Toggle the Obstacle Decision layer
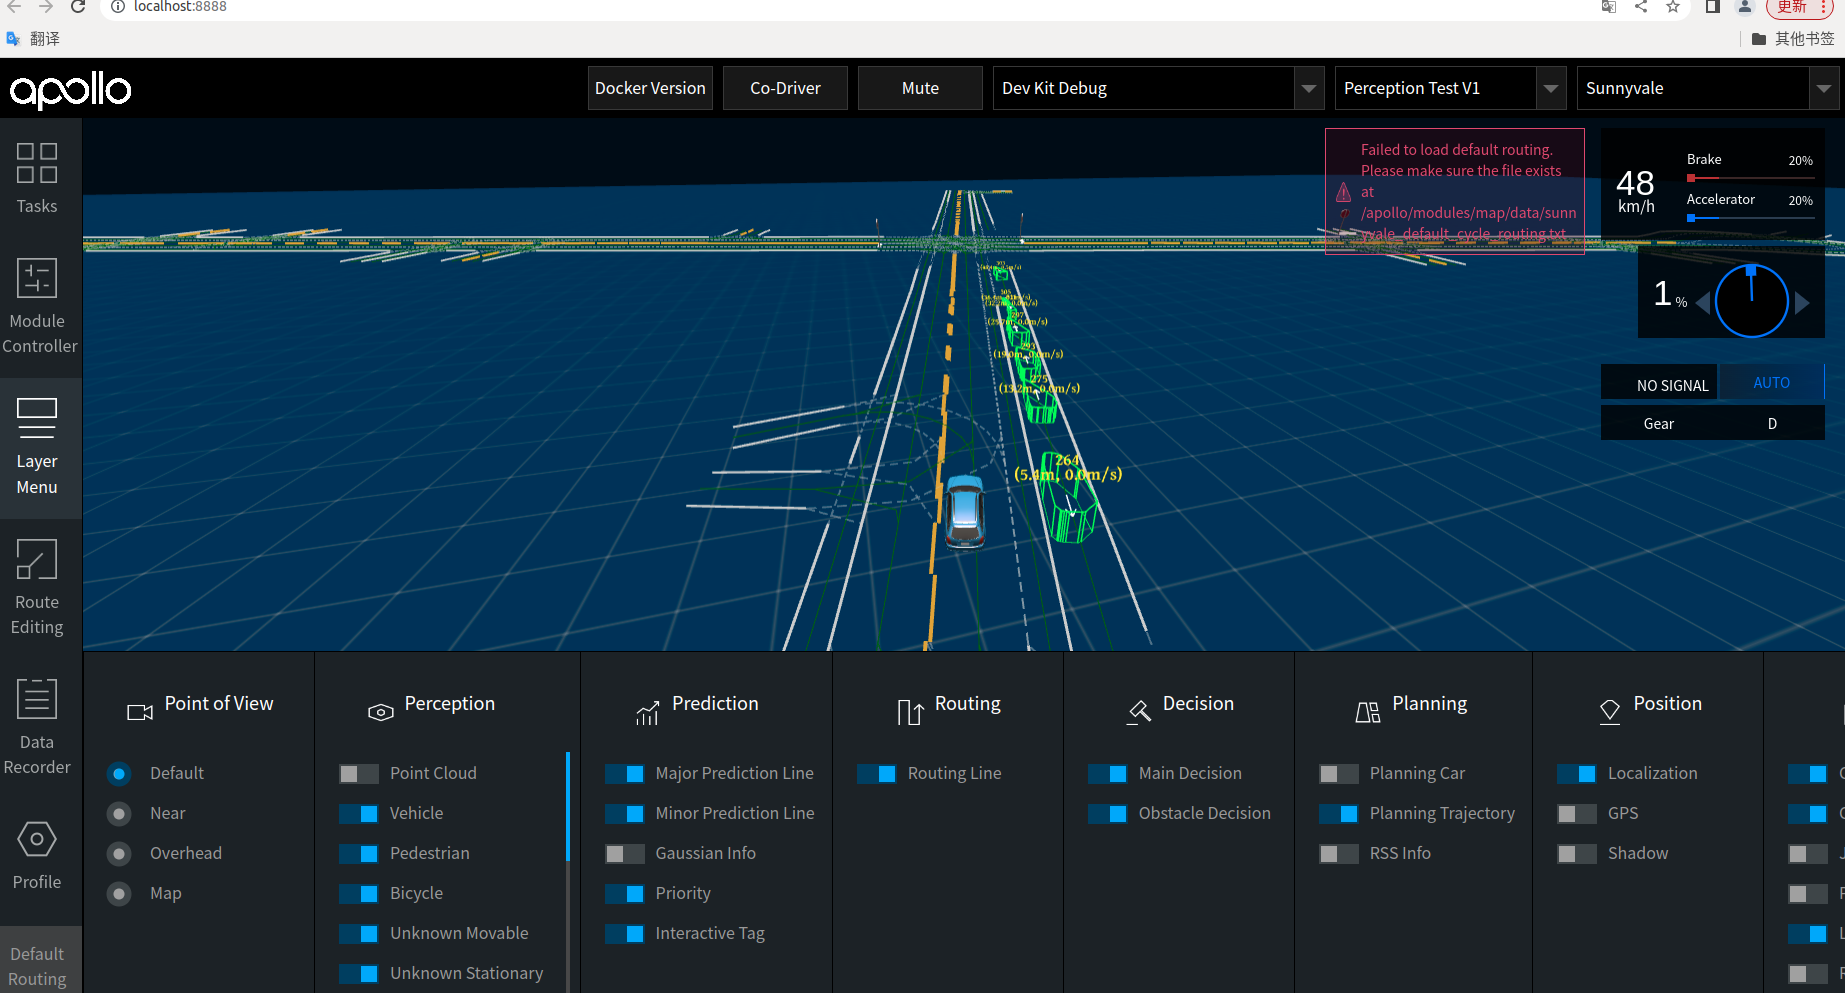The height and width of the screenshot is (993, 1845). (x=1108, y=814)
